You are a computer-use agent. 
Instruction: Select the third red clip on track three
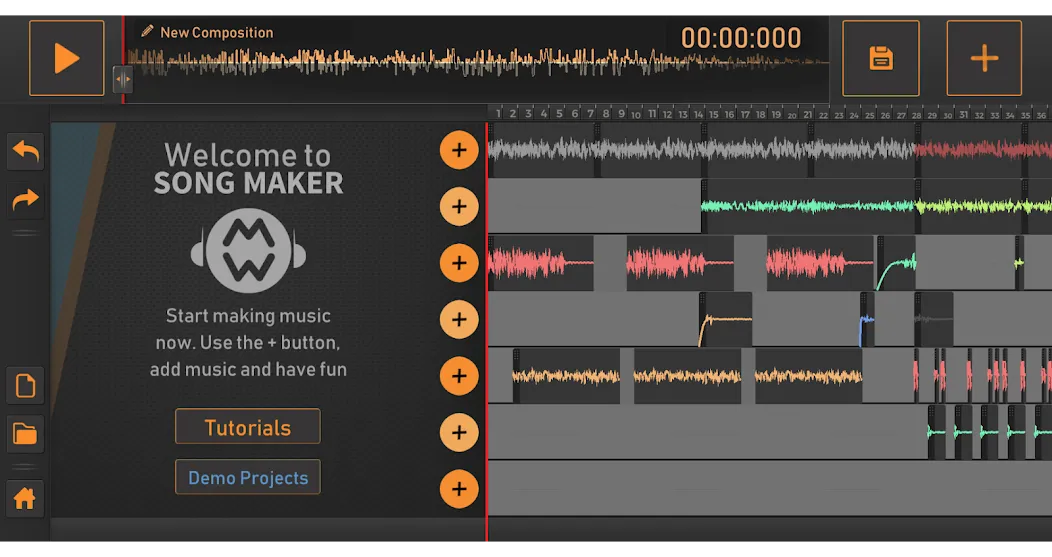pyautogui.click(x=820, y=263)
